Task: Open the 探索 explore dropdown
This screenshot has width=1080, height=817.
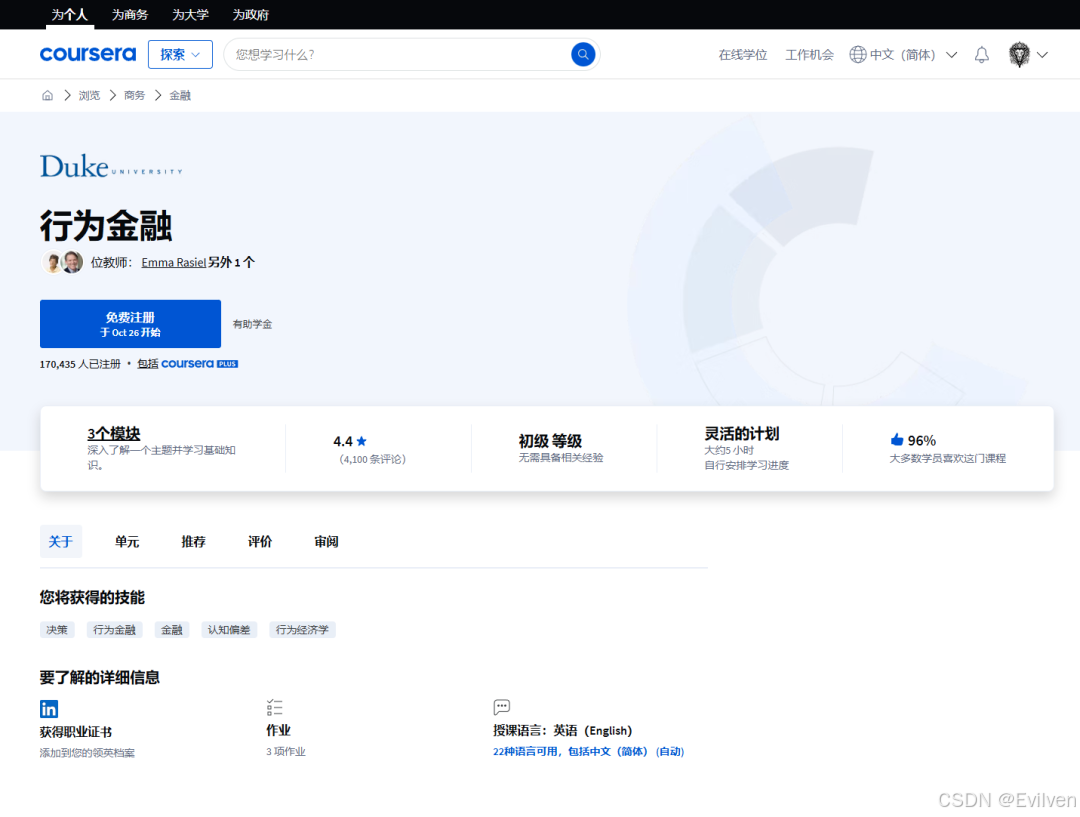Action: (x=180, y=54)
